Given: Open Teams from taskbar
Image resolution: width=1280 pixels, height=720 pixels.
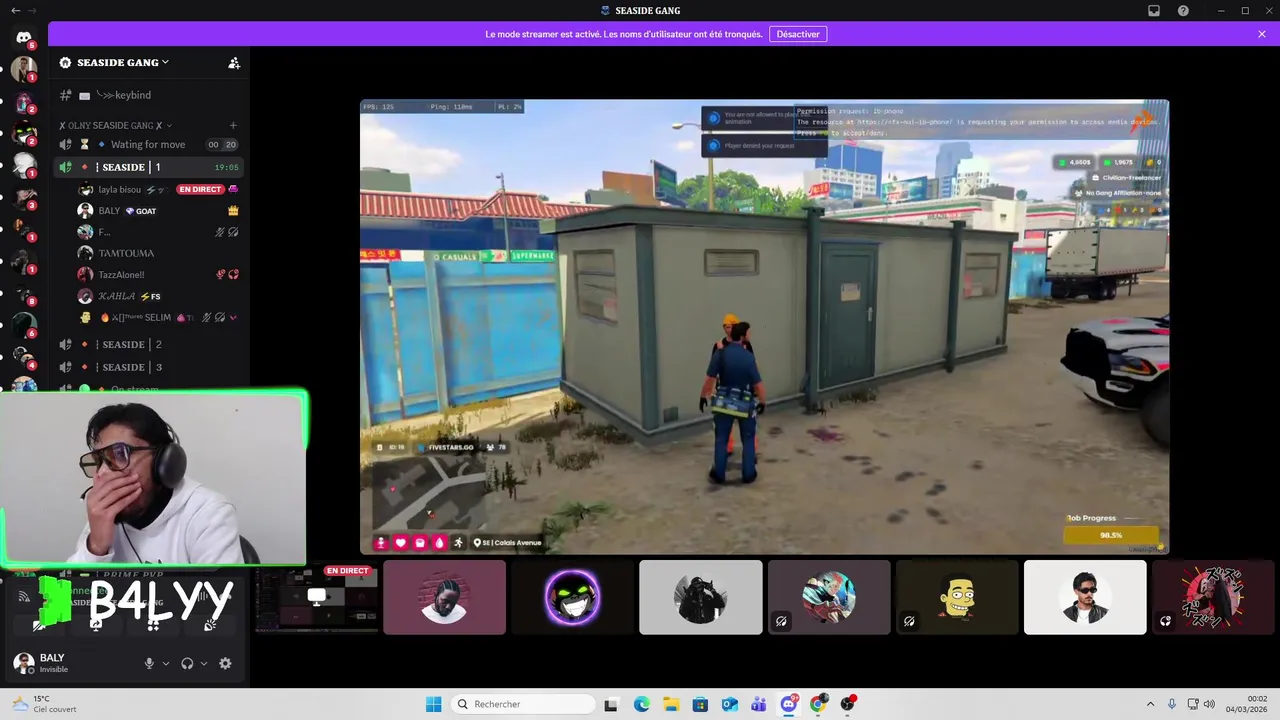Looking at the screenshot, I should pyautogui.click(x=759, y=704).
